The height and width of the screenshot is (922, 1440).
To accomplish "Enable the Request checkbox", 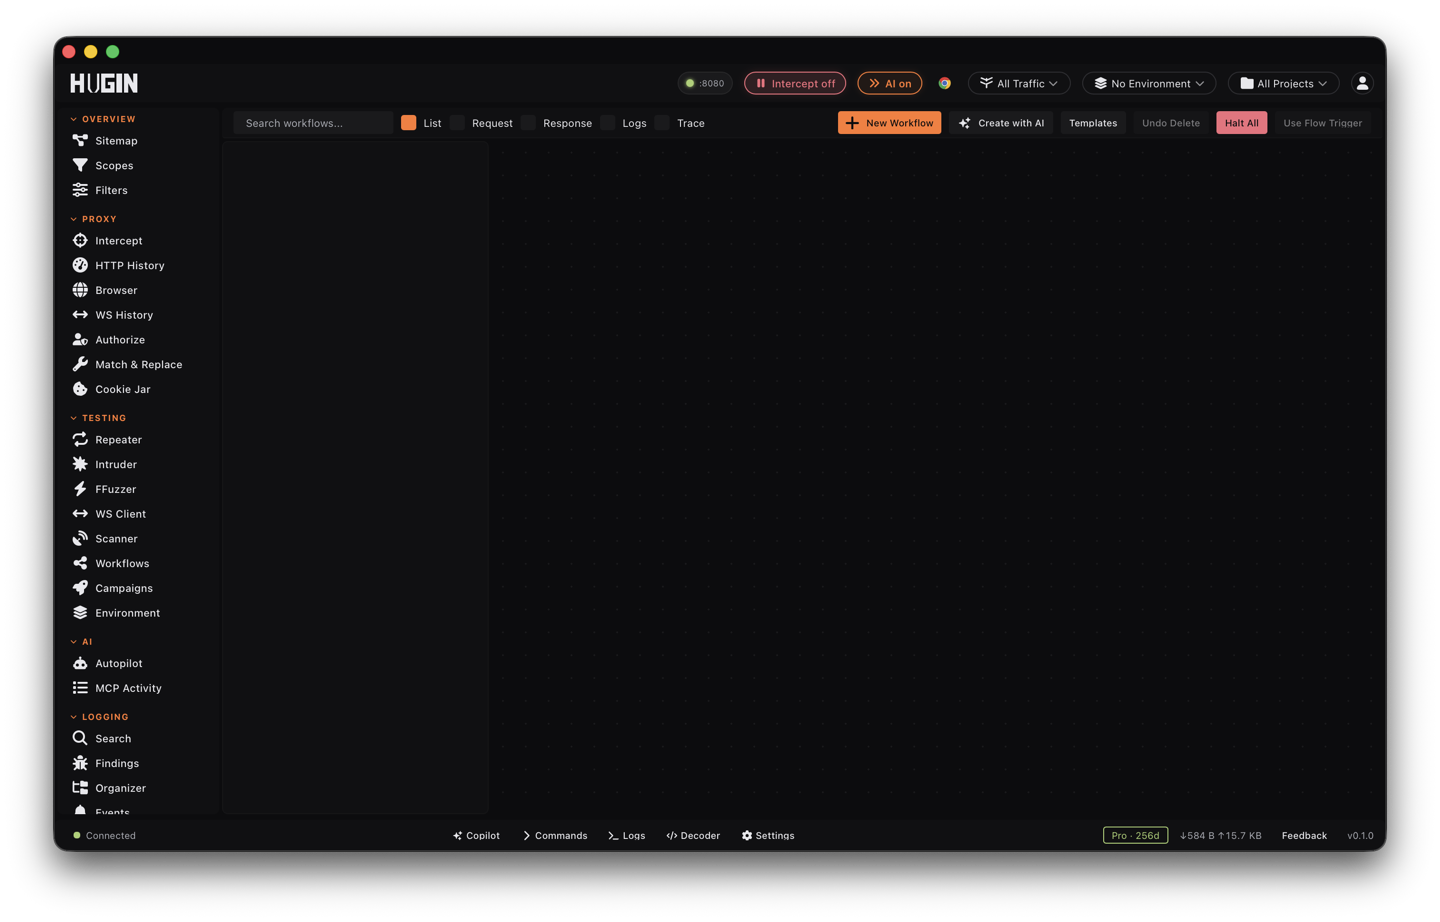I will pyautogui.click(x=457, y=123).
